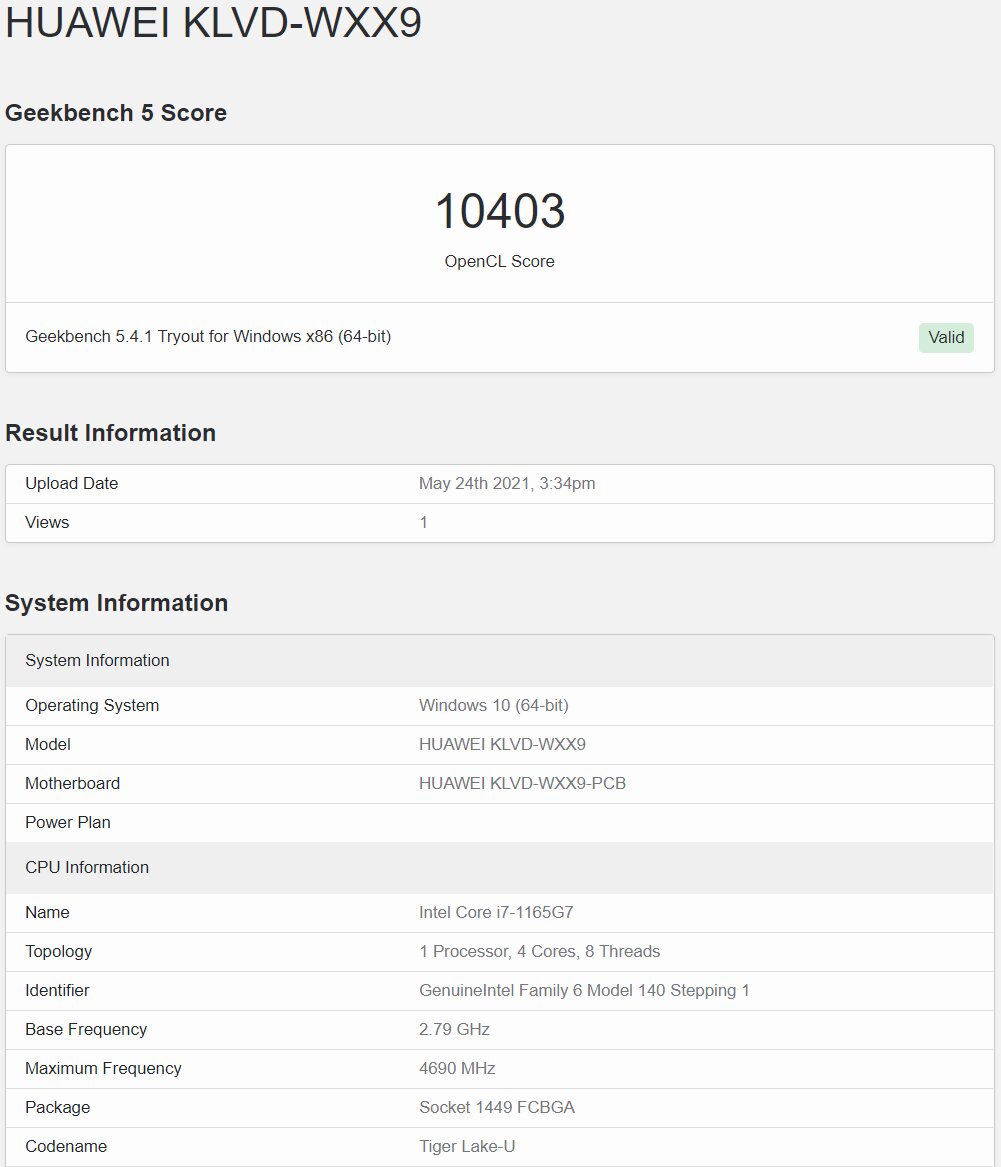Image resolution: width=1001 pixels, height=1167 pixels.
Task: Click the green Valid badge
Action: tap(946, 338)
